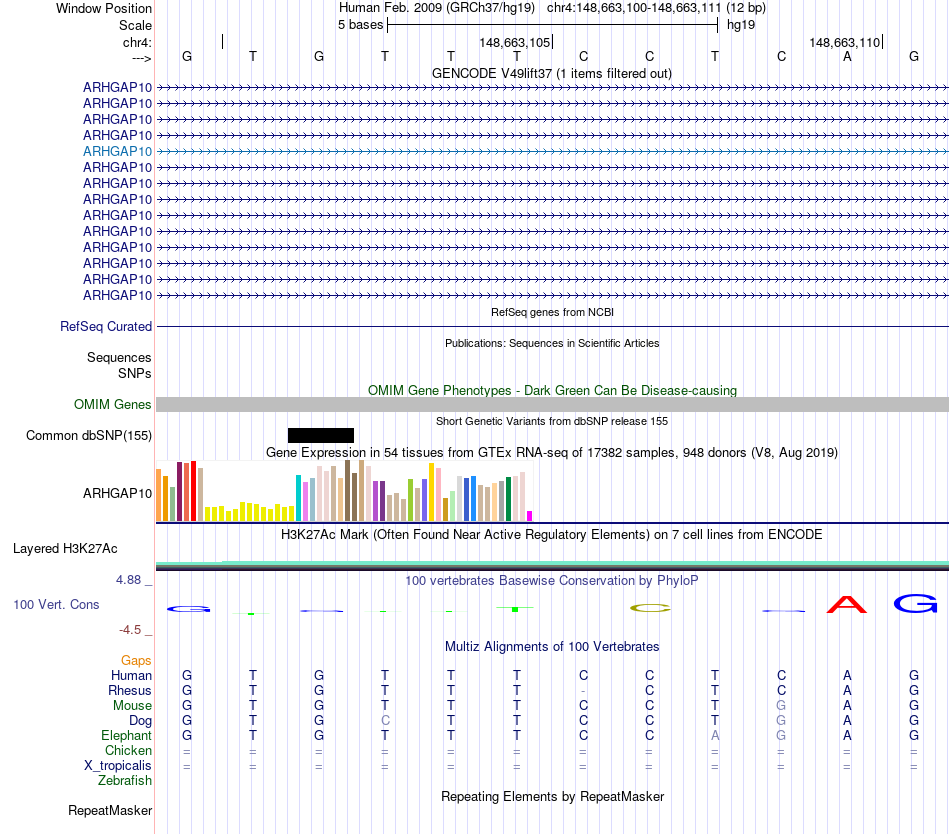Viewport: 950px width, 834px height.
Task: Select the Rhesus alignment row label
Action: 130,690
